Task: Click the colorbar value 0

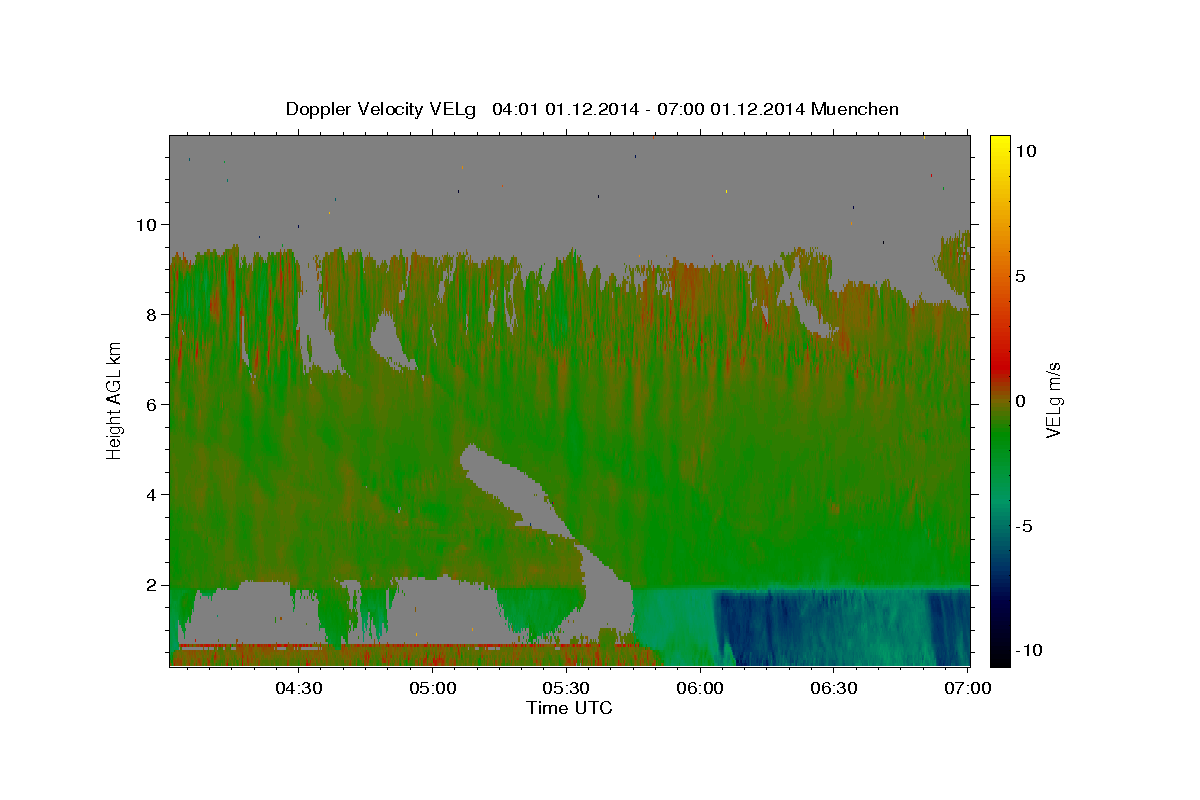Action: (x=1019, y=400)
